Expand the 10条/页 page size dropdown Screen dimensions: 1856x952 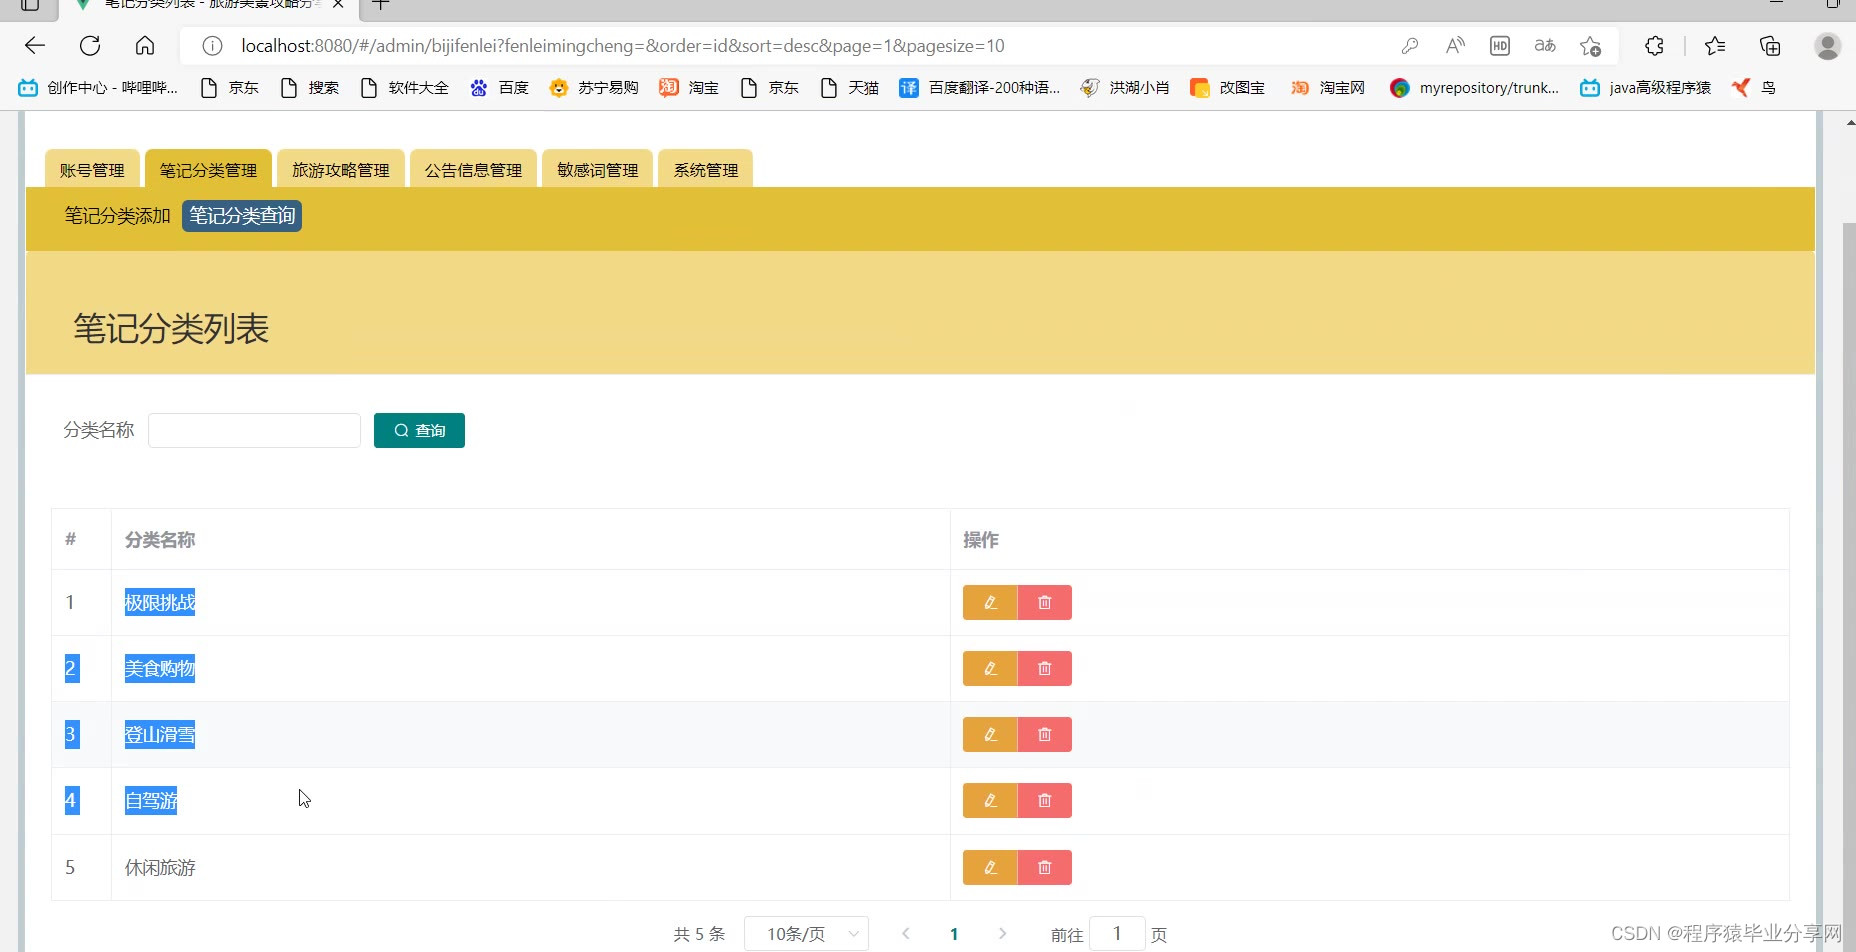pos(806,934)
